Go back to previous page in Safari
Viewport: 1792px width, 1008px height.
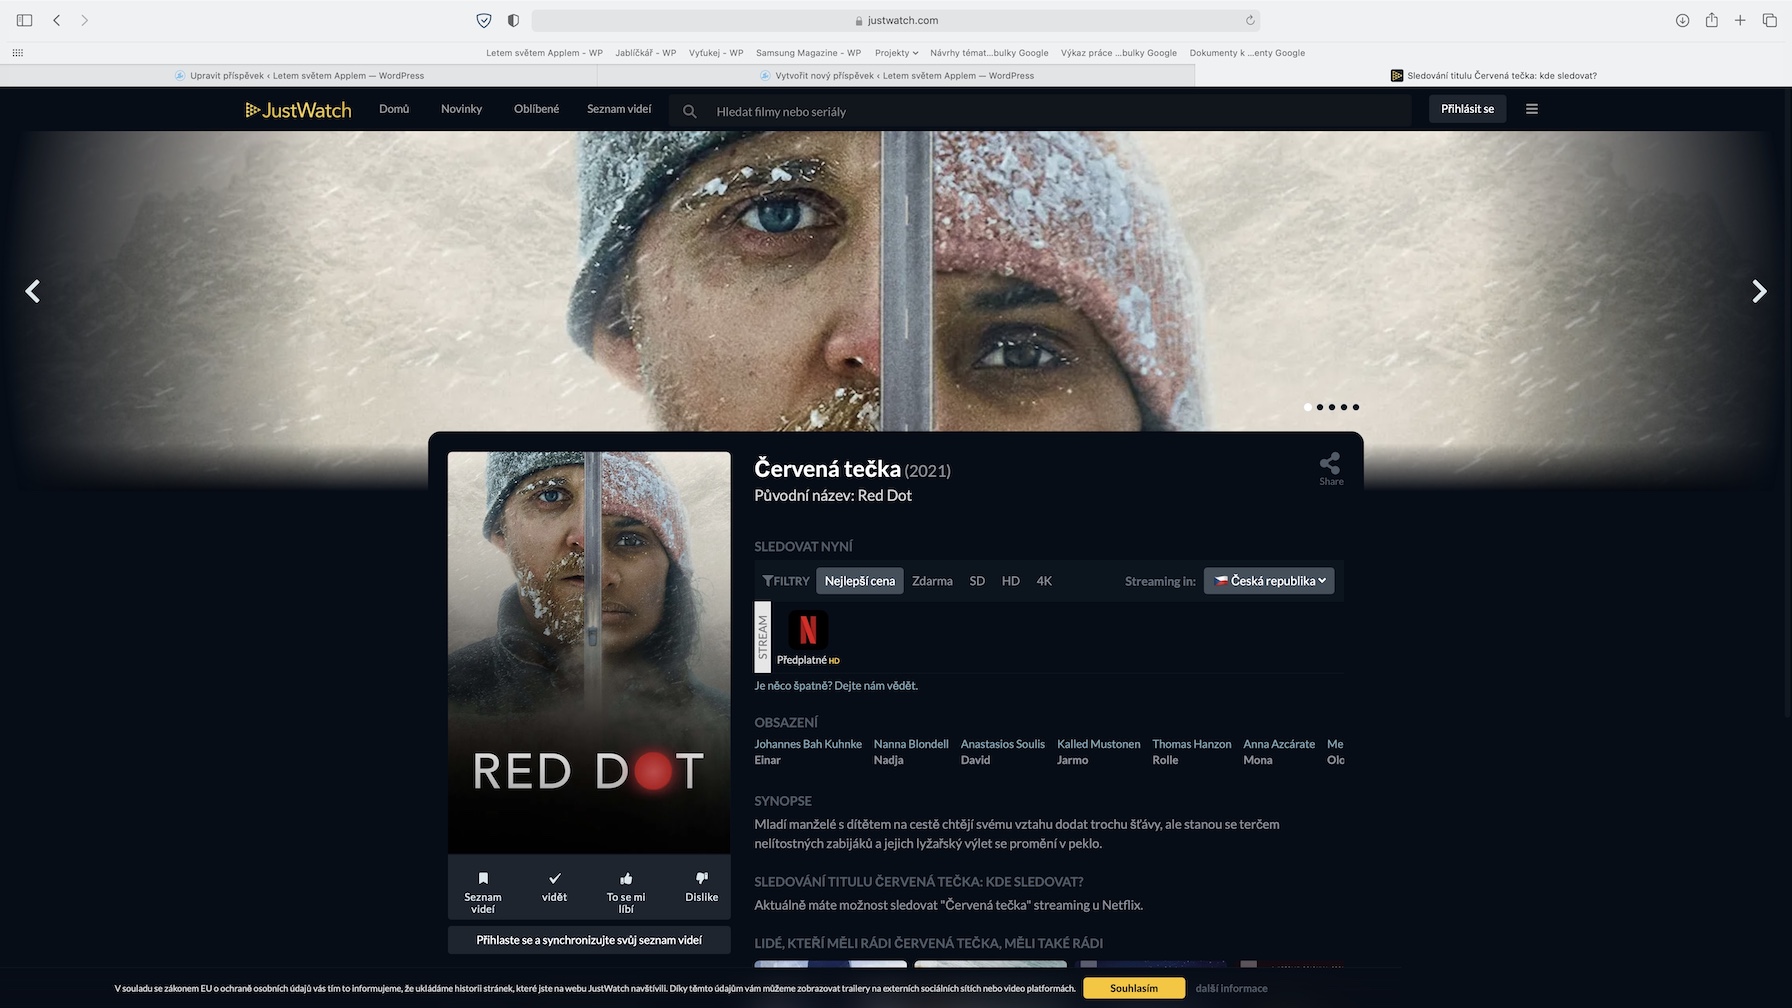(57, 20)
